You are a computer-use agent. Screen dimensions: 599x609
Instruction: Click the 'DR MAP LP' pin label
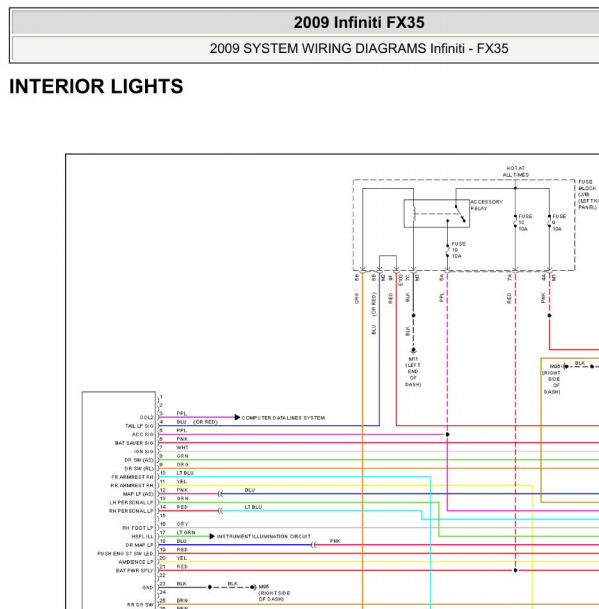point(139,545)
